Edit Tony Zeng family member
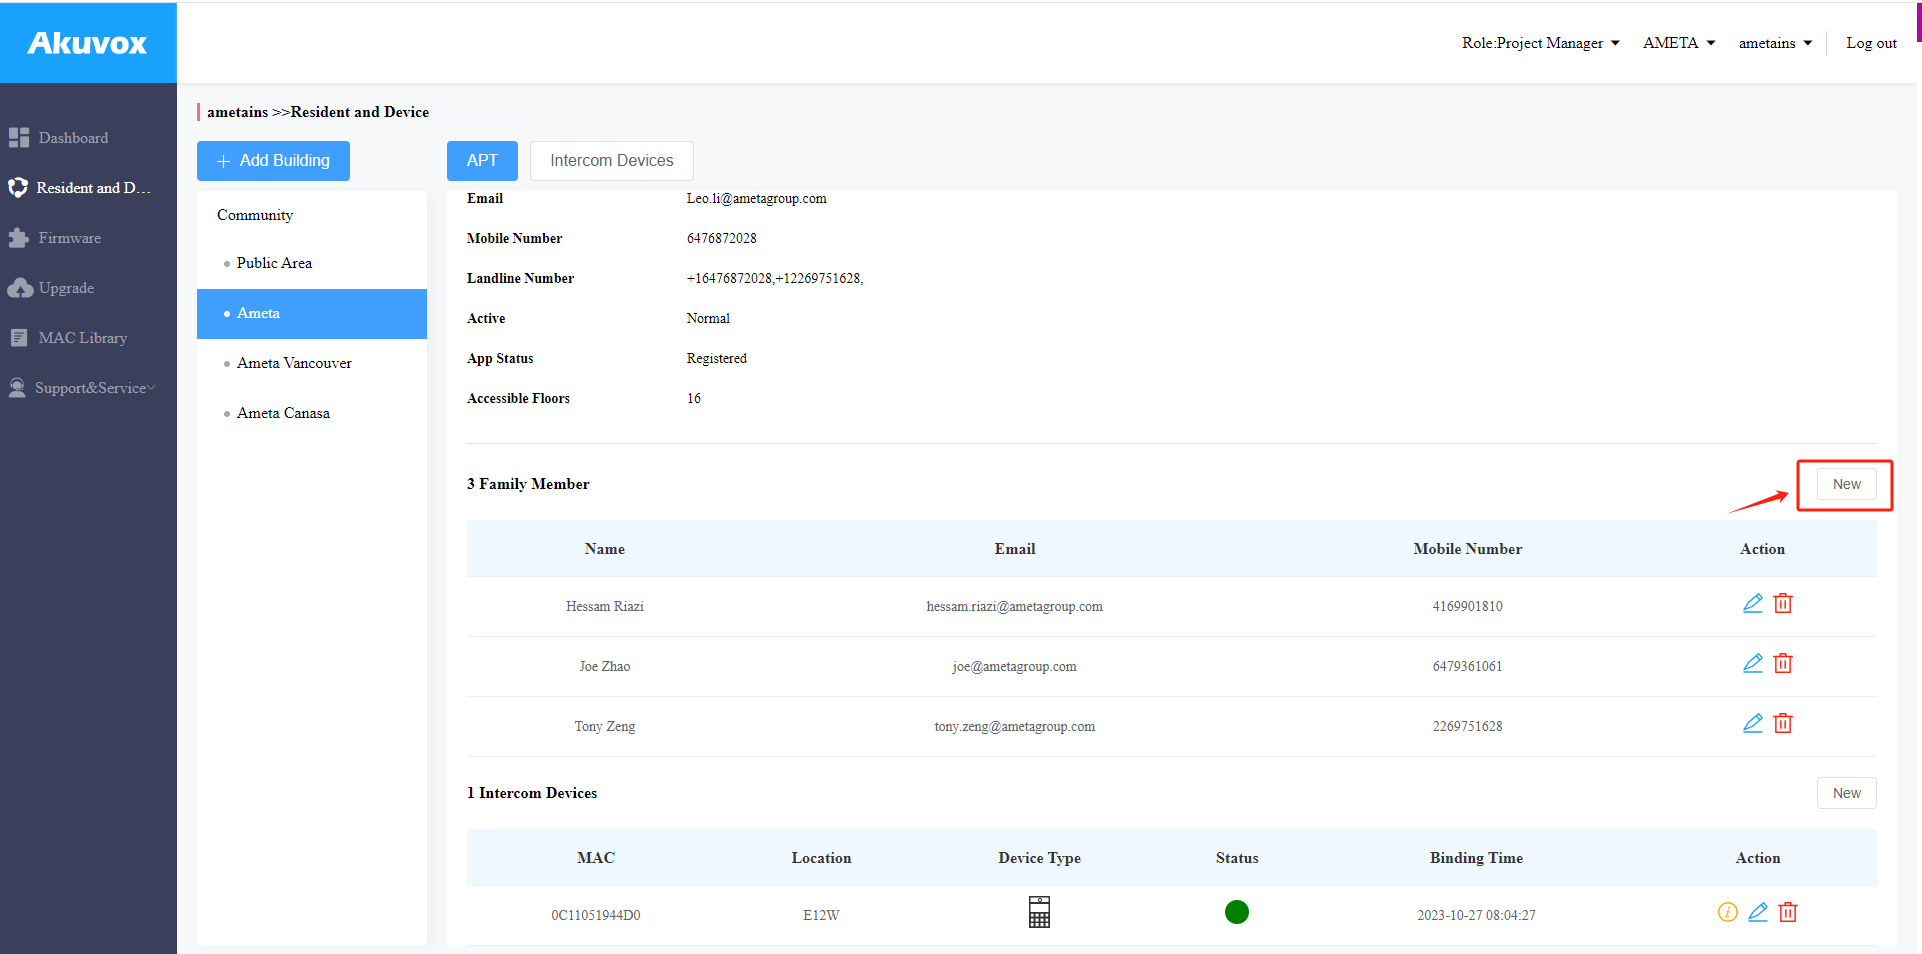 point(1753,723)
